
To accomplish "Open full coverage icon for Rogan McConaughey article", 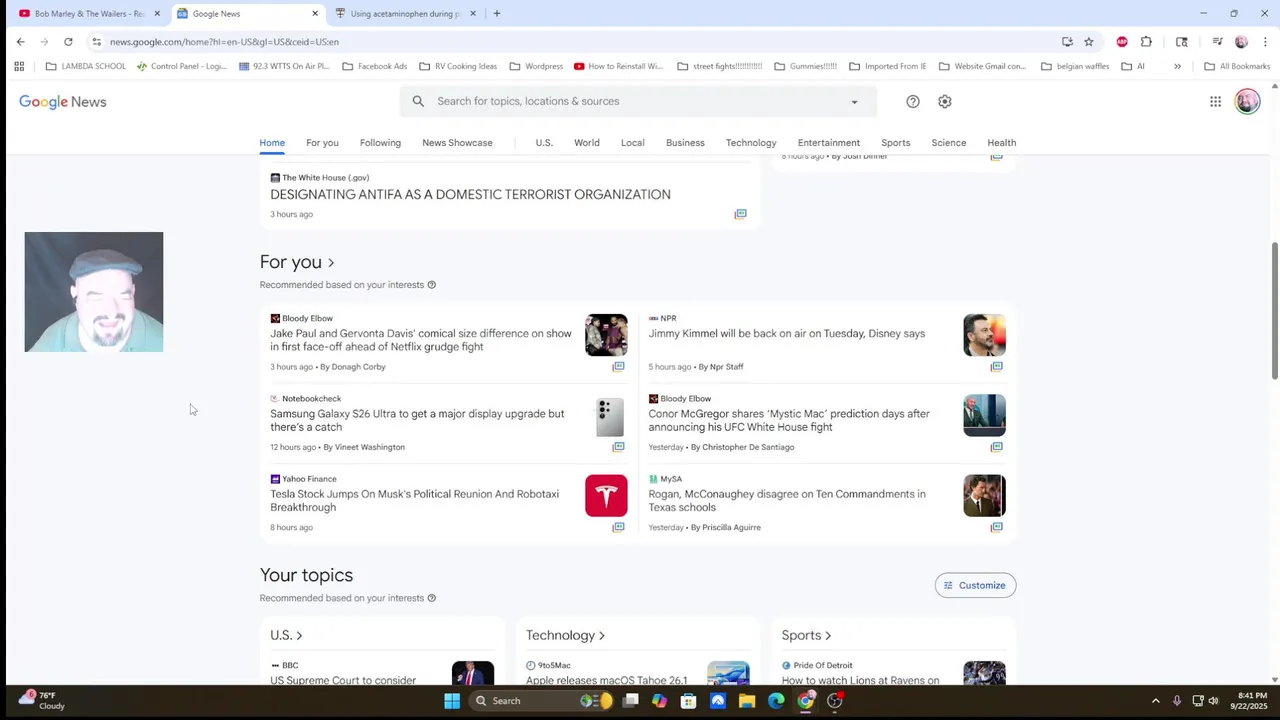I will pyautogui.click(x=996, y=527).
